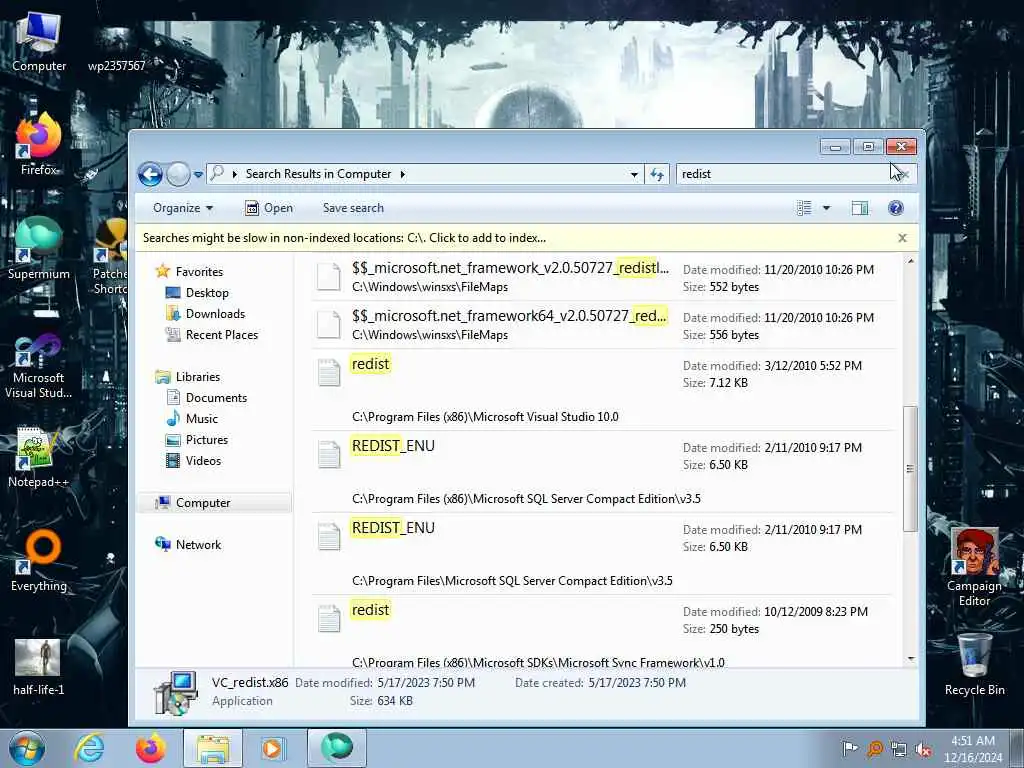Screen dimensions: 1024x768
Task: Expand the breadcrumb arrow after Search Results
Action: (x=402, y=174)
